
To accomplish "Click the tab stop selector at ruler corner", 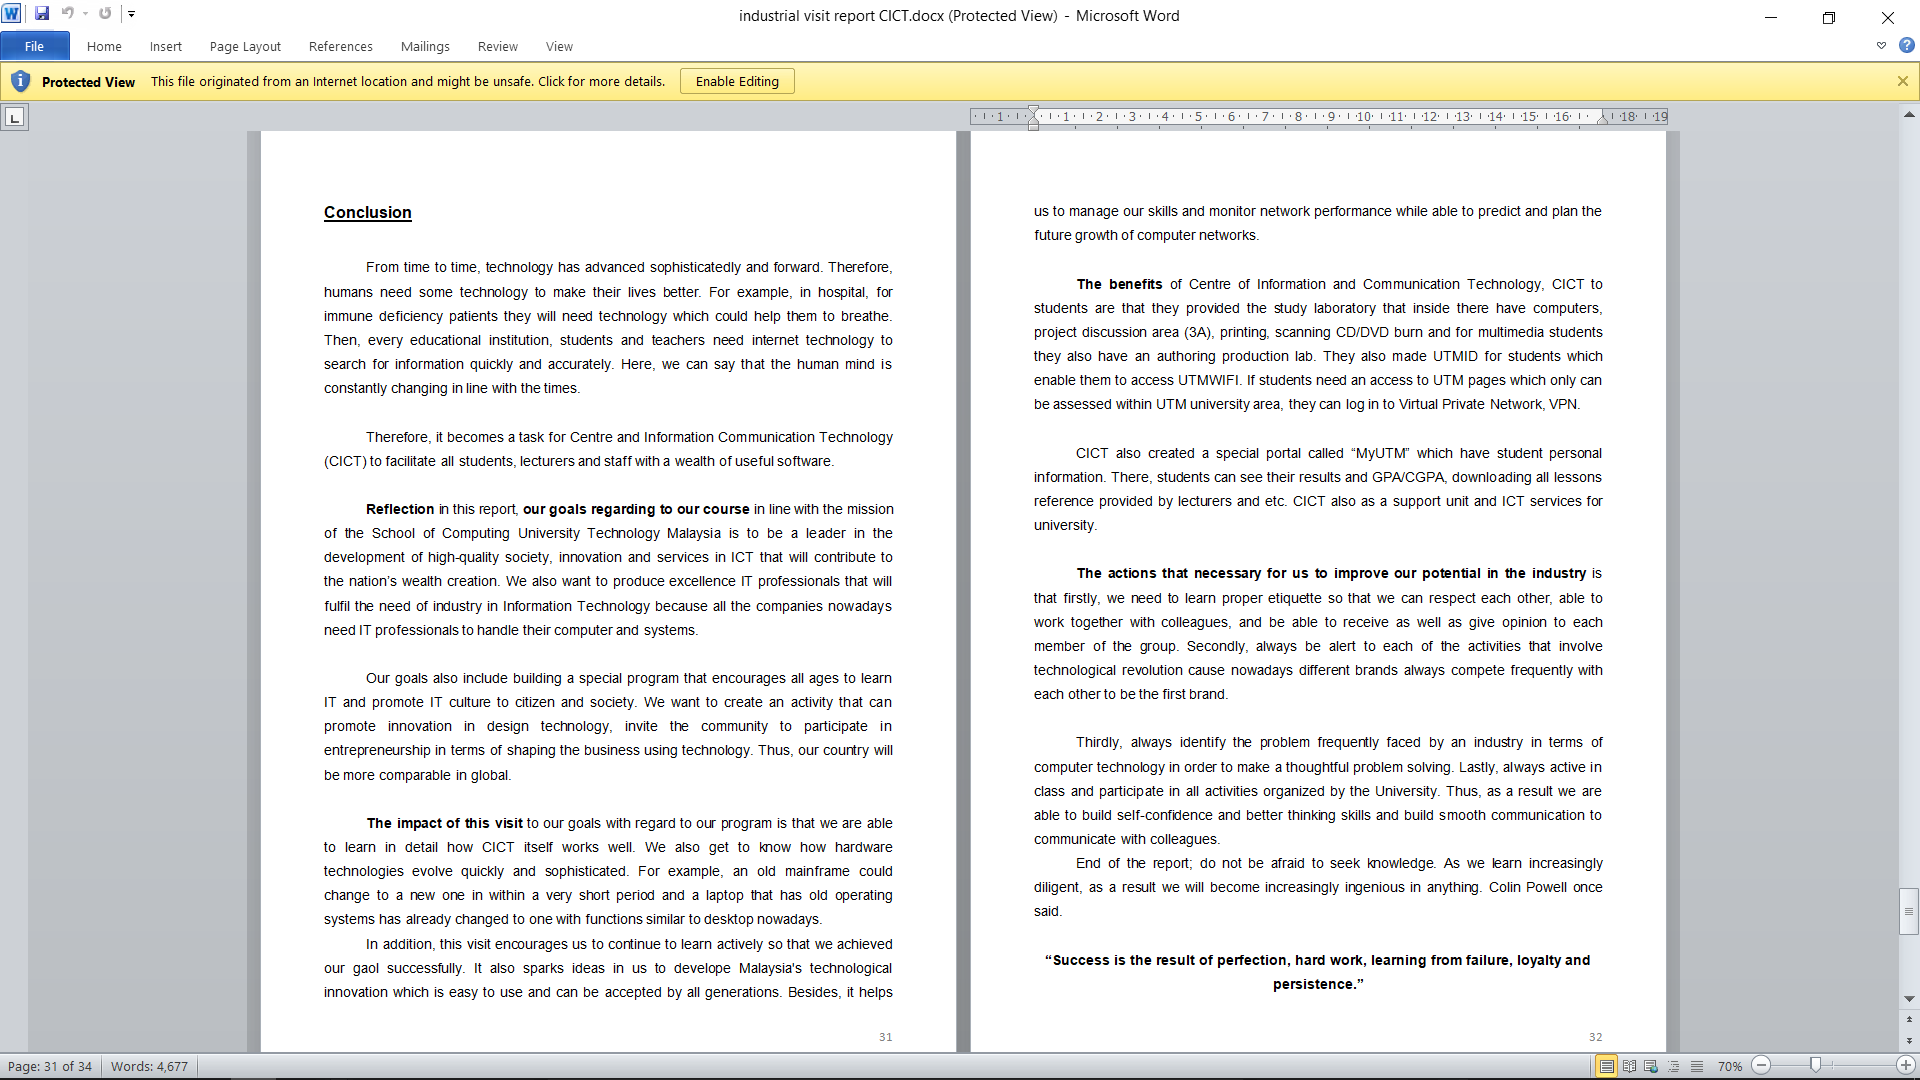I will pyautogui.click(x=14, y=118).
